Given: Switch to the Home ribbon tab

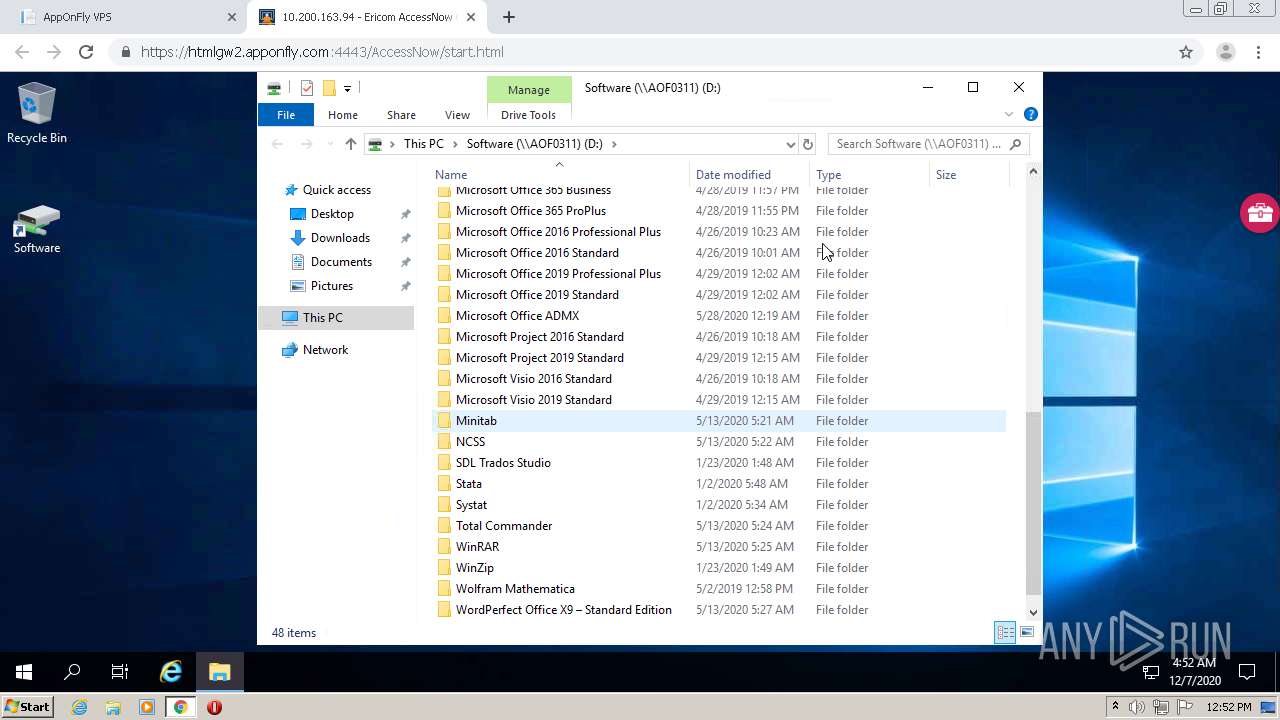Looking at the screenshot, I should coord(343,115).
